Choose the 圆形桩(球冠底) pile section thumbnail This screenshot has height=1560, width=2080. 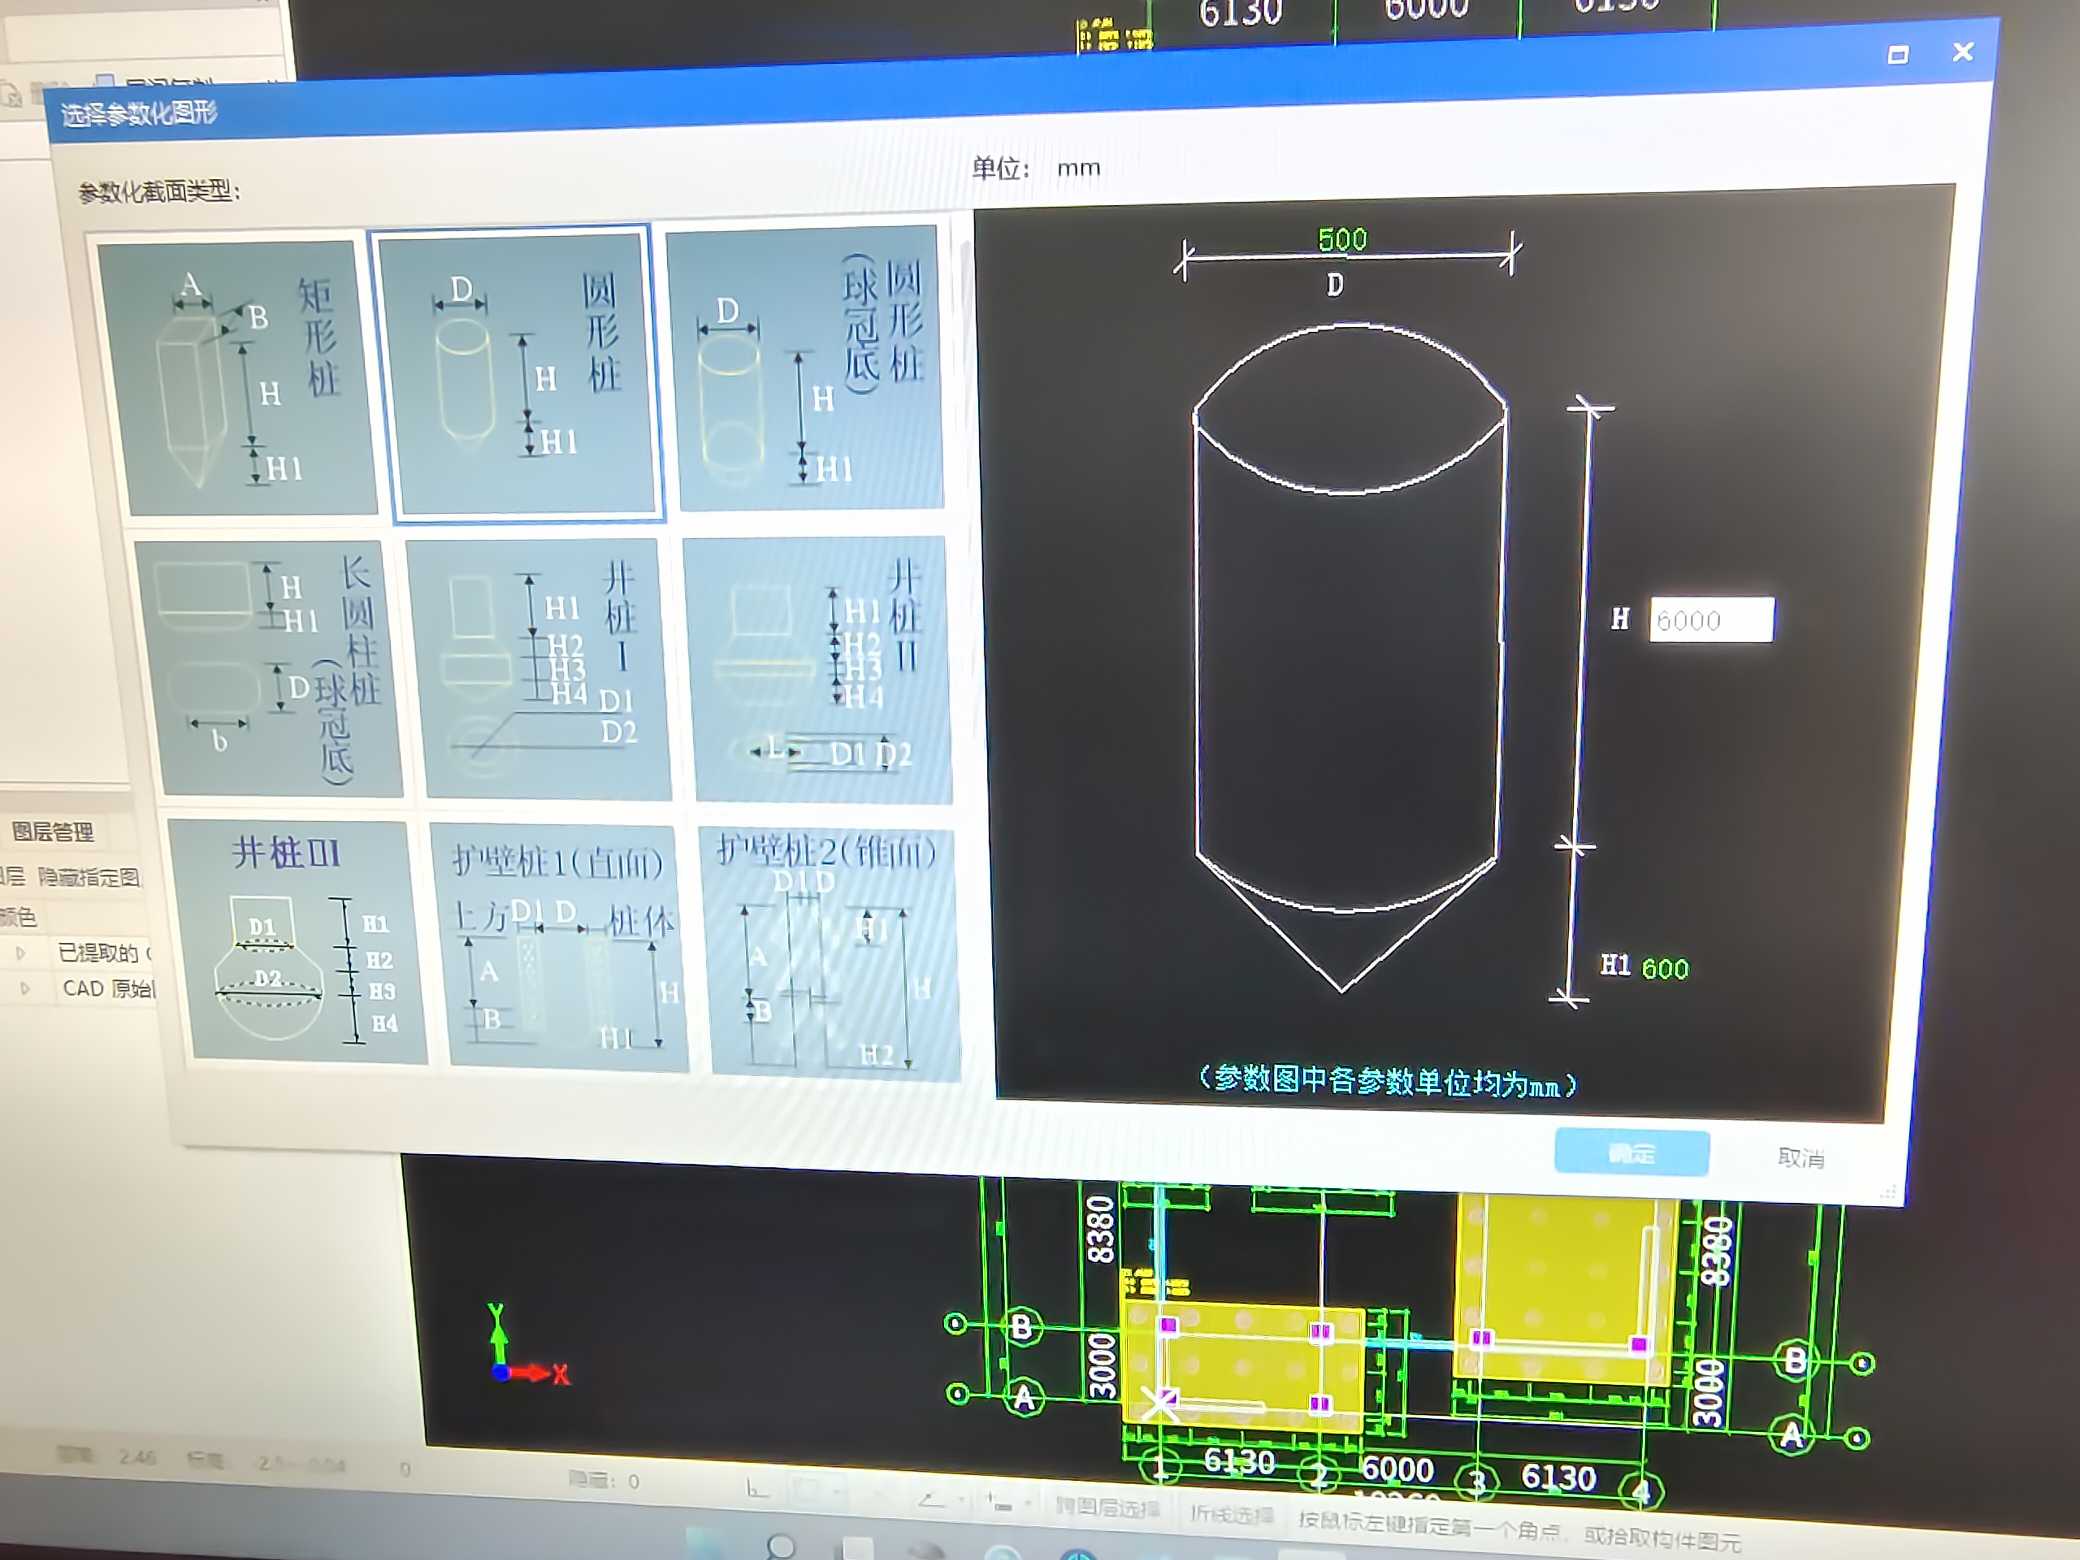pos(808,370)
